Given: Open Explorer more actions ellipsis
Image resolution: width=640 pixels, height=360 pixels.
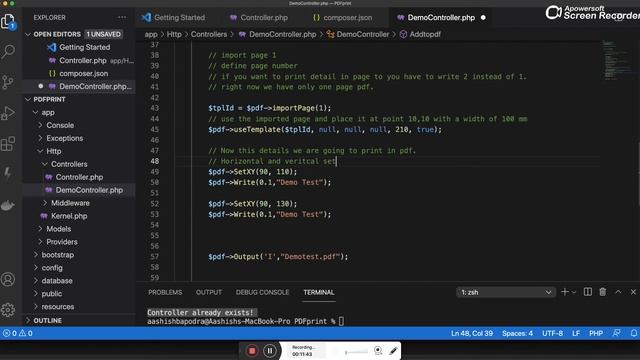Looking at the screenshot, I should click(x=122, y=18).
